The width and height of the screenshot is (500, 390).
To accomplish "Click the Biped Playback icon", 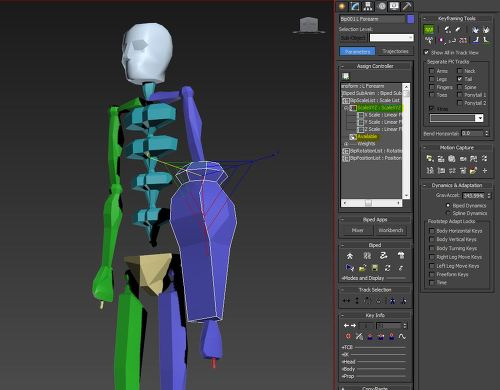I will (x=350, y=268).
